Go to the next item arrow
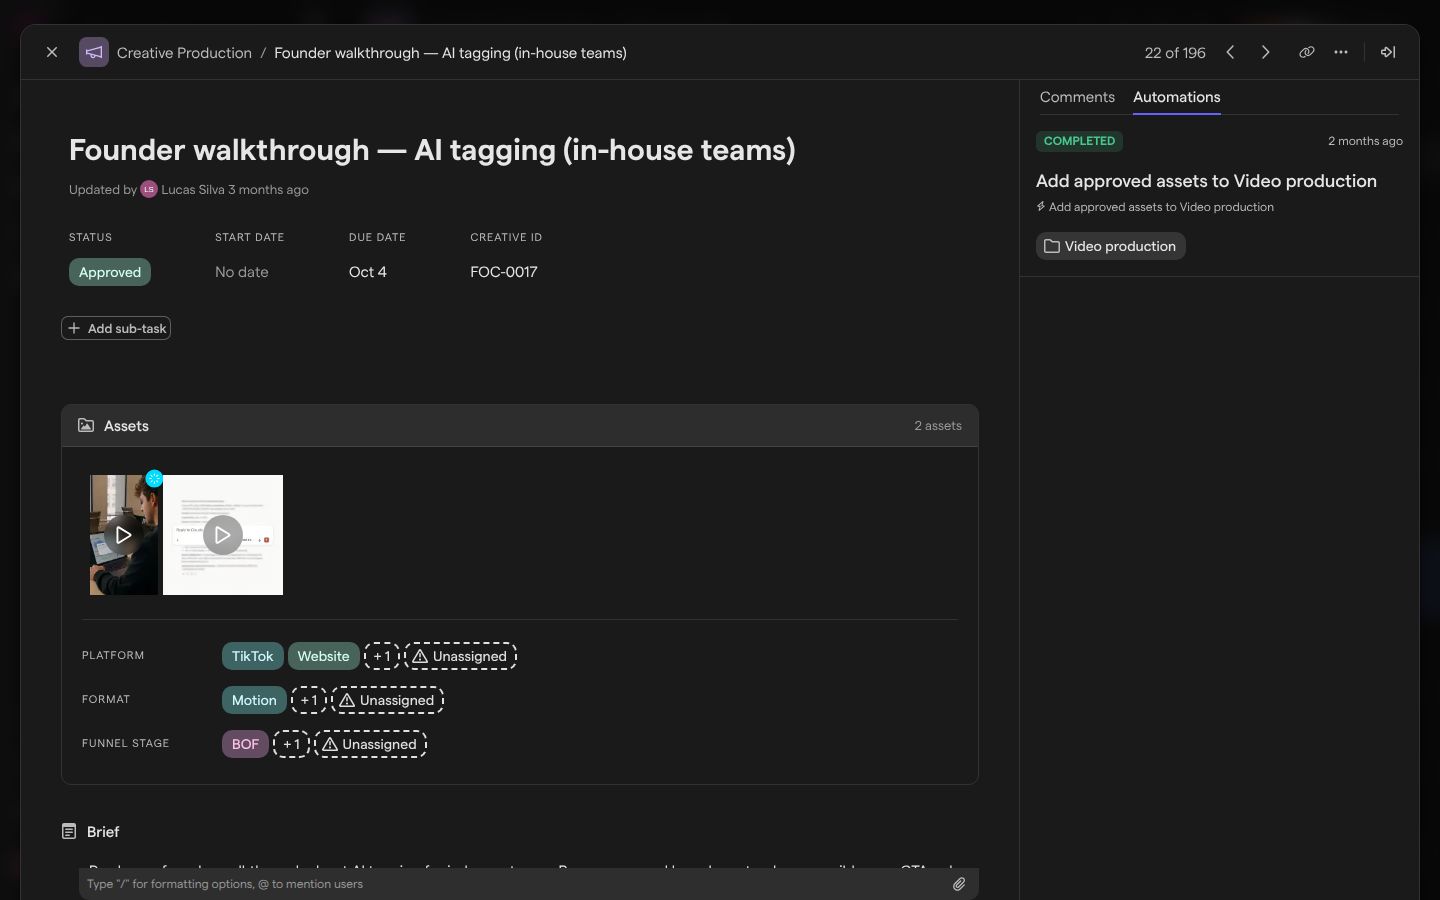Screen dimensions: 1440x900 coord(1265,52)
